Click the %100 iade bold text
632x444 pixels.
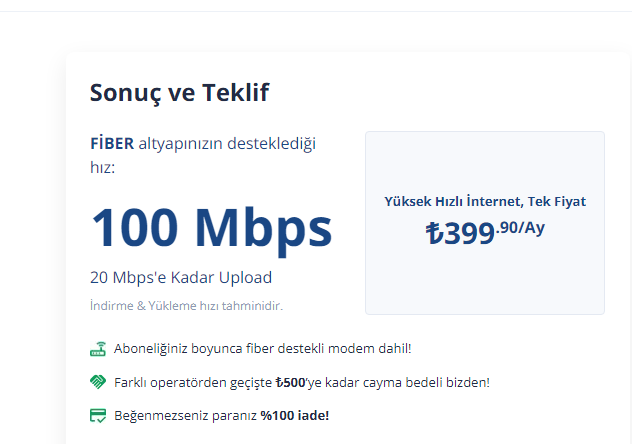pyautogui.click(x=295, y=415)
